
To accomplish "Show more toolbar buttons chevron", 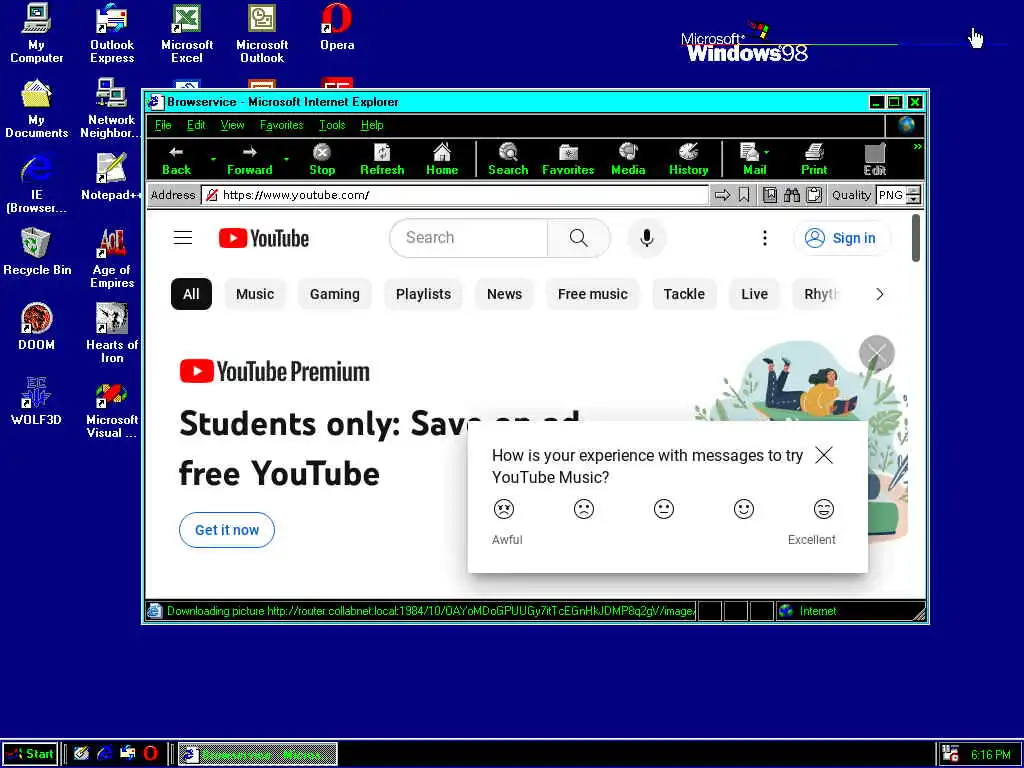I will [917, 146].
